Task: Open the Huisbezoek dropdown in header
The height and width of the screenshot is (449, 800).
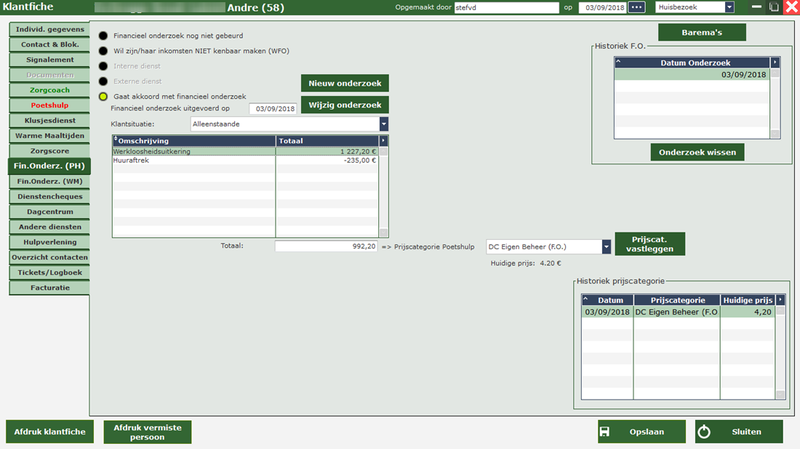Action: coord(728,8)
